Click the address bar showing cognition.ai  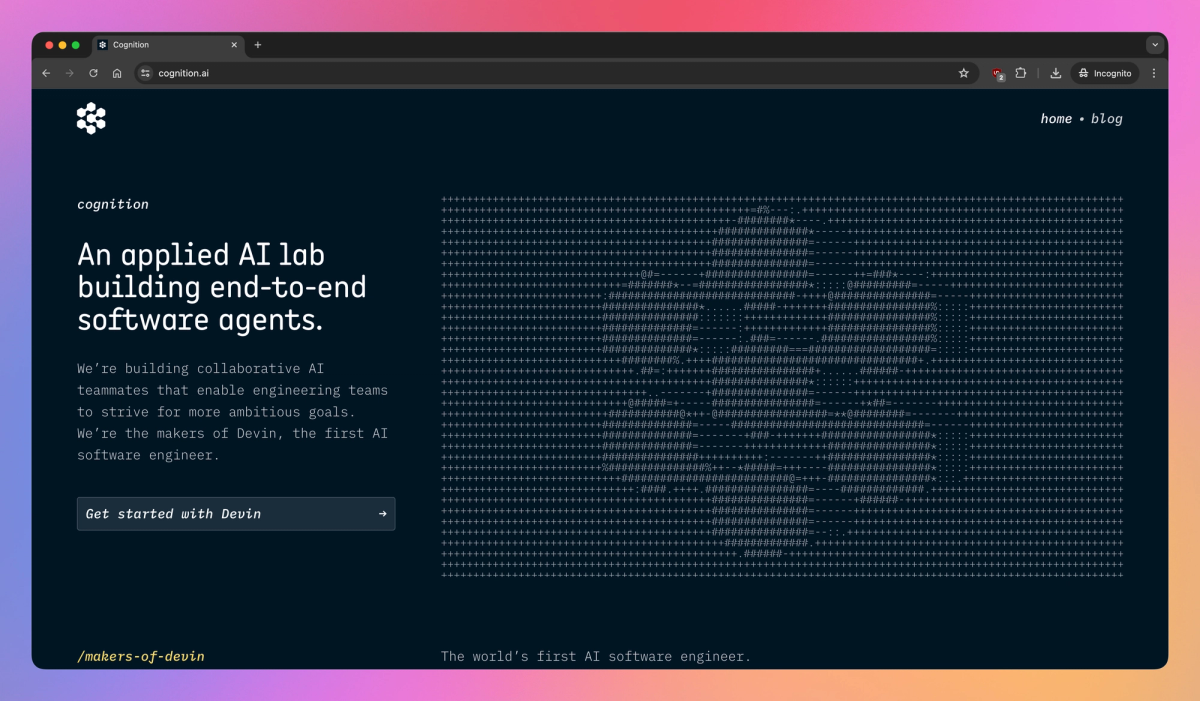pyautogui.click(x=555, y=73)
